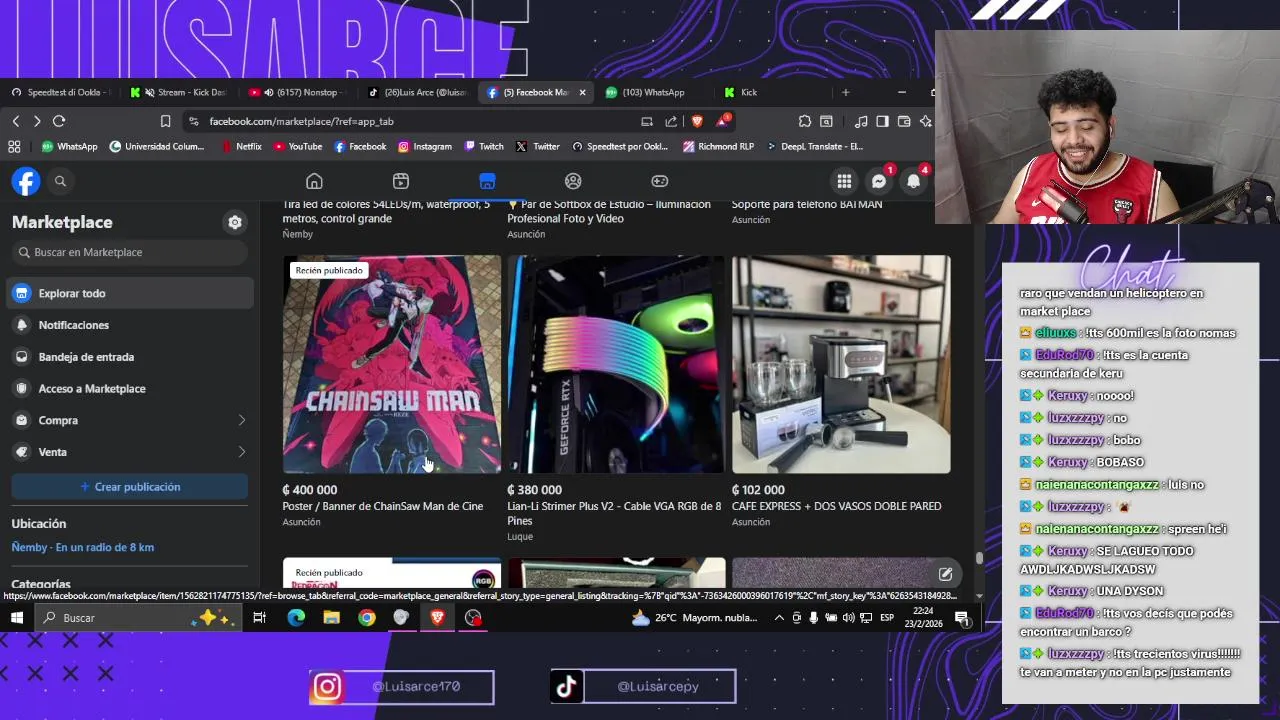
Task: Open the Instagram bookmark
Action: pyautogui.click(x=425, y=146)
